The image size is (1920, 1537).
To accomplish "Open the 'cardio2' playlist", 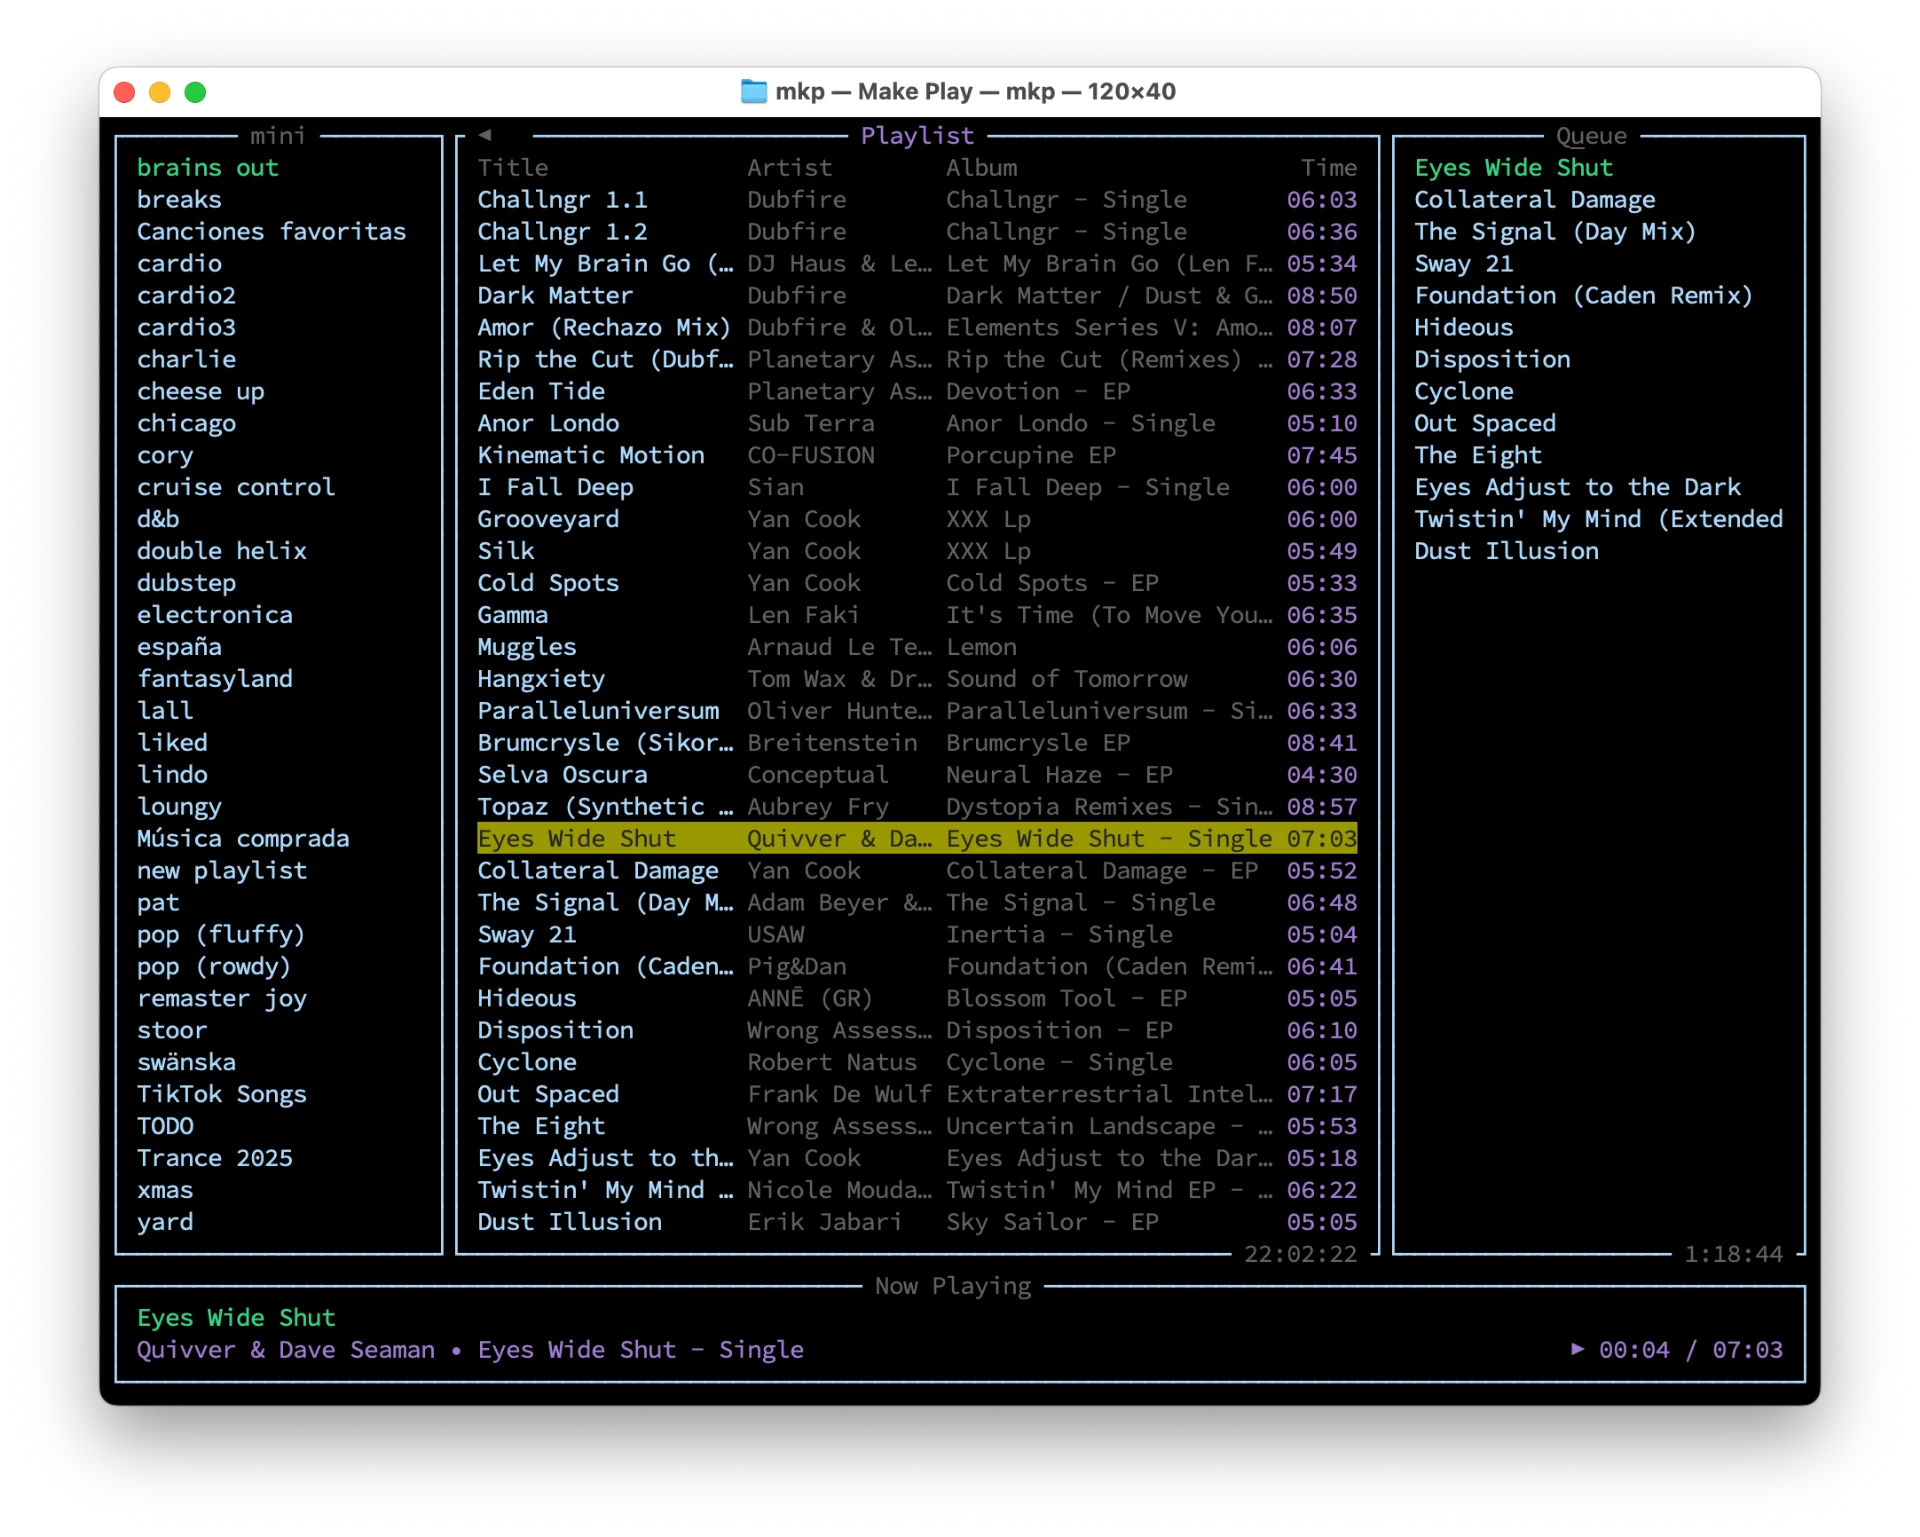I will pos(186,295).
